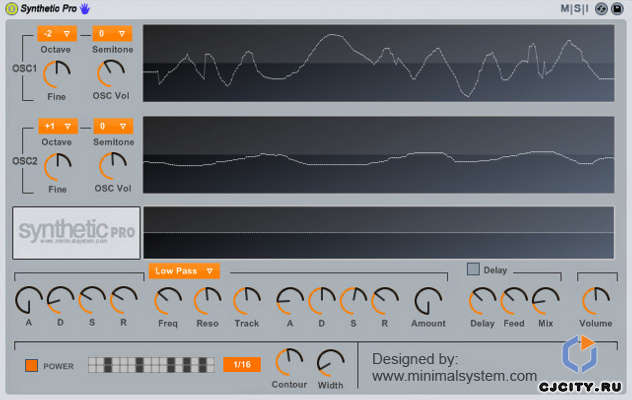Open the OSC1 Semitone dropdown
This screenshot has width=632, height=400.
tap(112, 33)
